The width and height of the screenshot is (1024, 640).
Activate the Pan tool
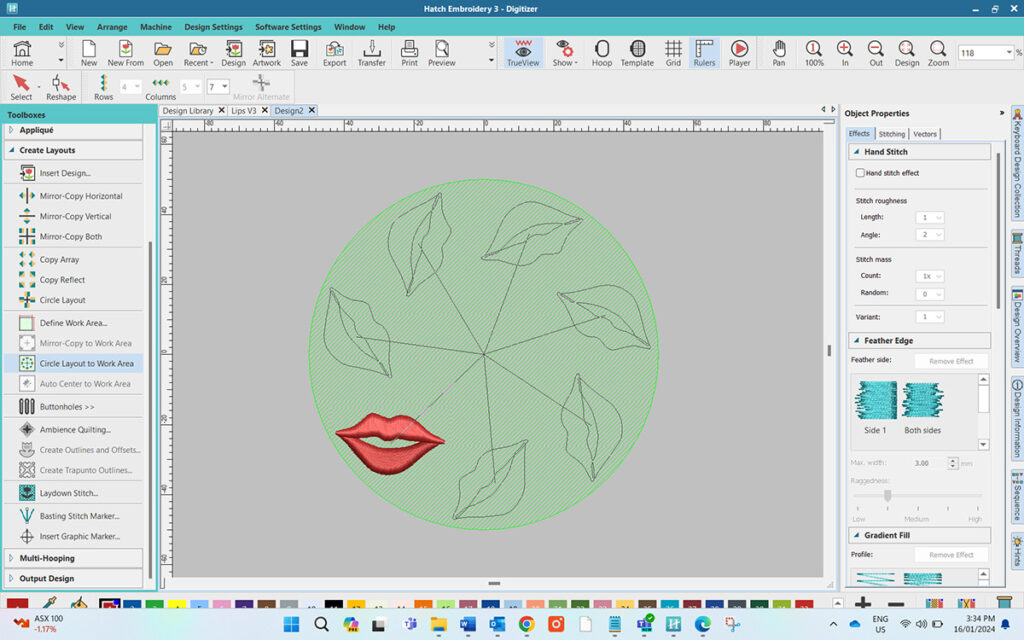779,52
